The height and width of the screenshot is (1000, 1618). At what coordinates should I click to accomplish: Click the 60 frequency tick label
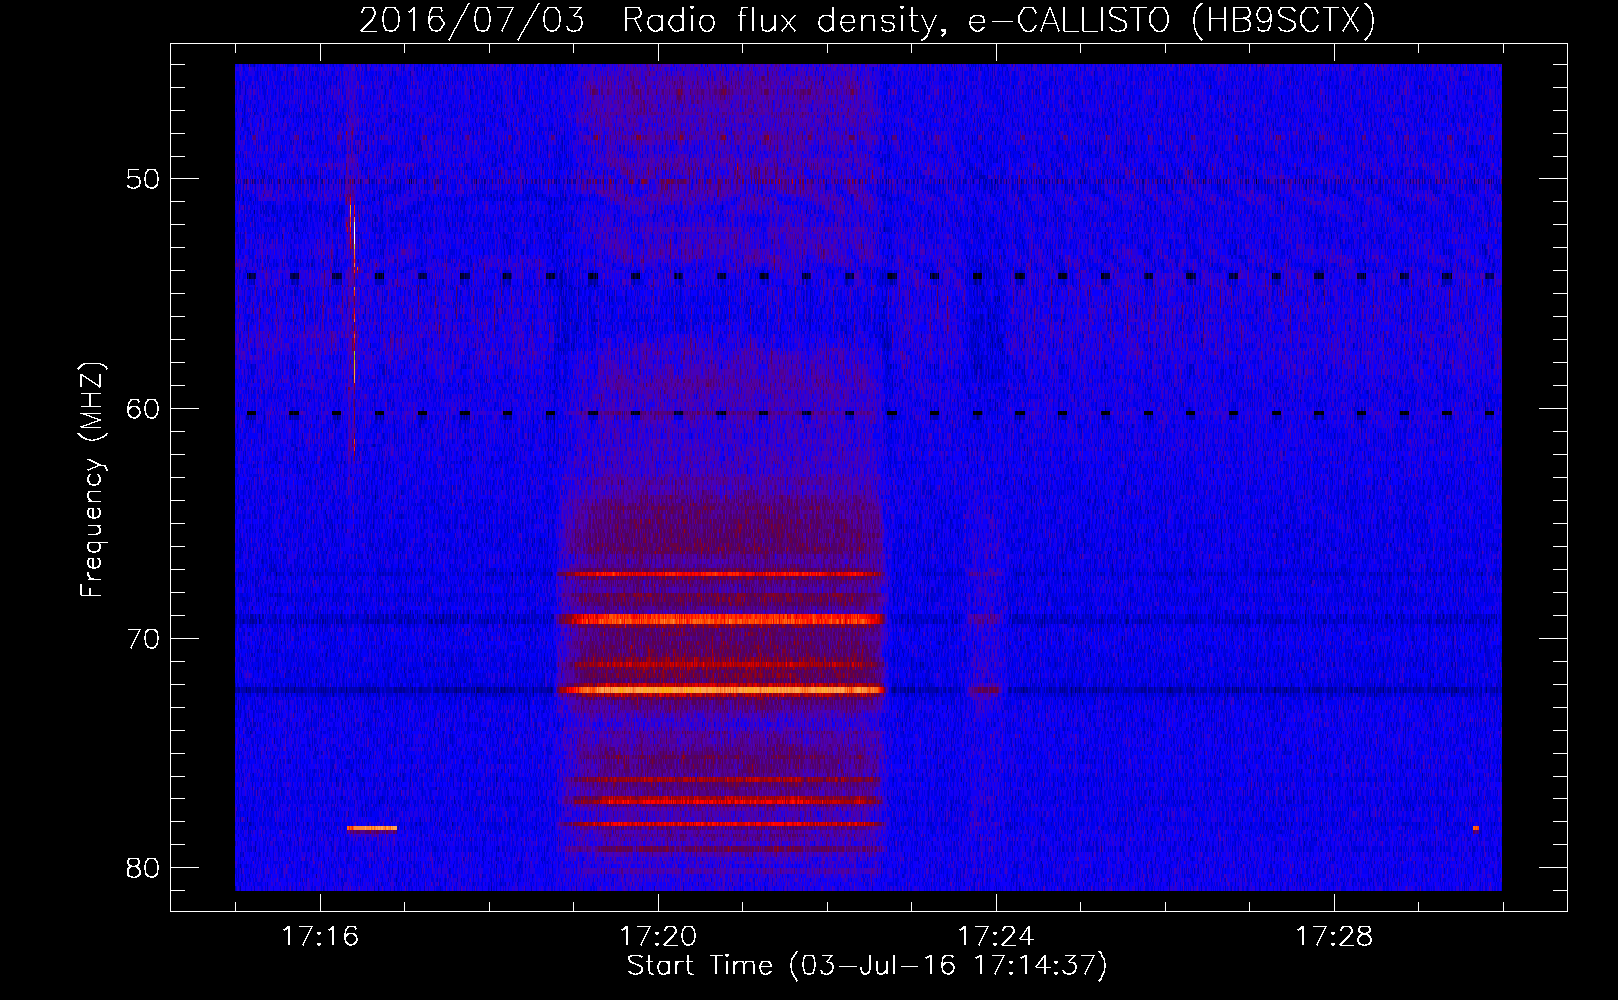click(x=143, y=408)
